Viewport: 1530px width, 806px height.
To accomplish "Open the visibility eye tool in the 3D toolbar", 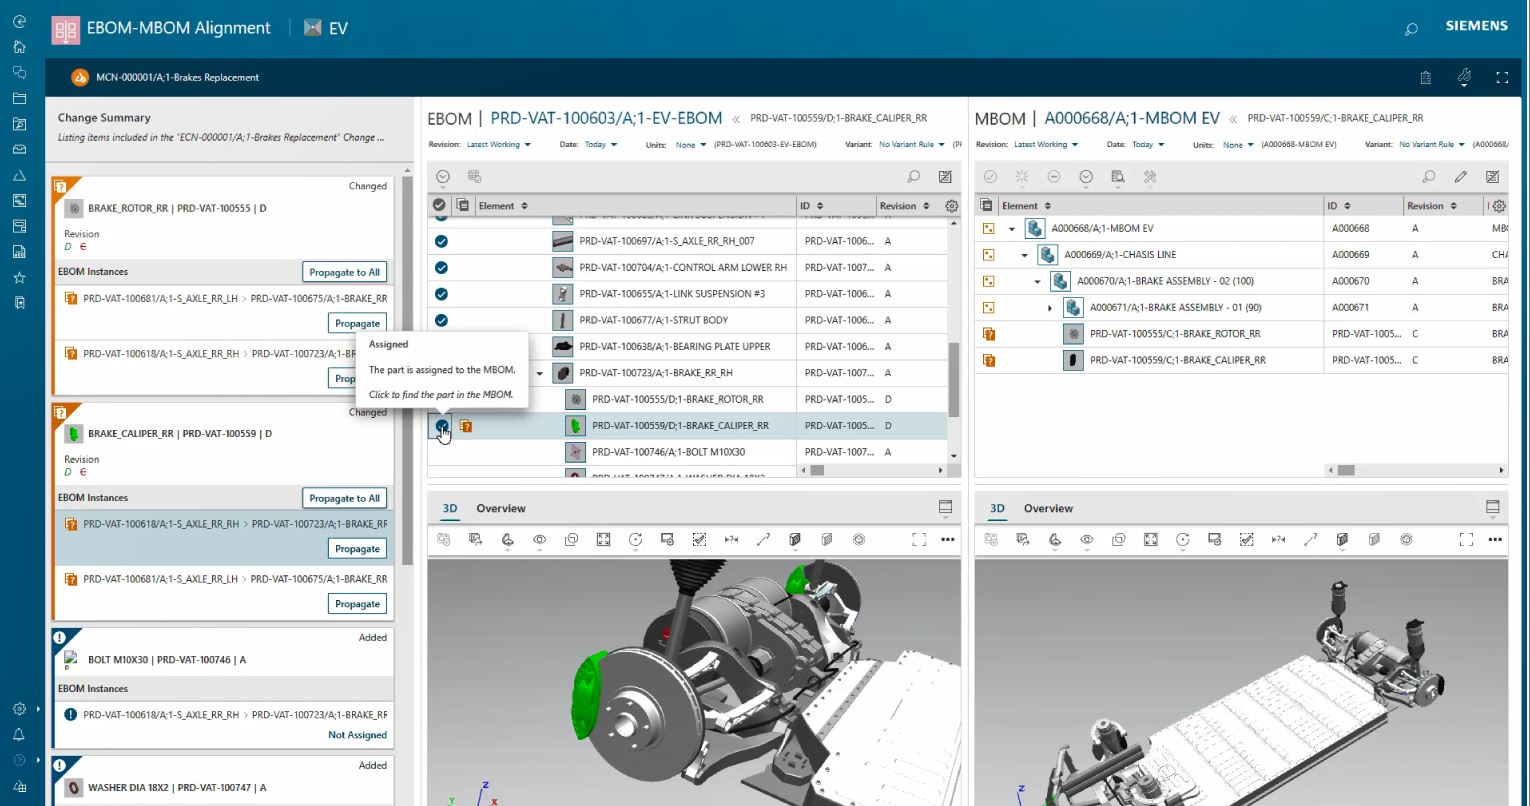I will (x=539, y=539).
